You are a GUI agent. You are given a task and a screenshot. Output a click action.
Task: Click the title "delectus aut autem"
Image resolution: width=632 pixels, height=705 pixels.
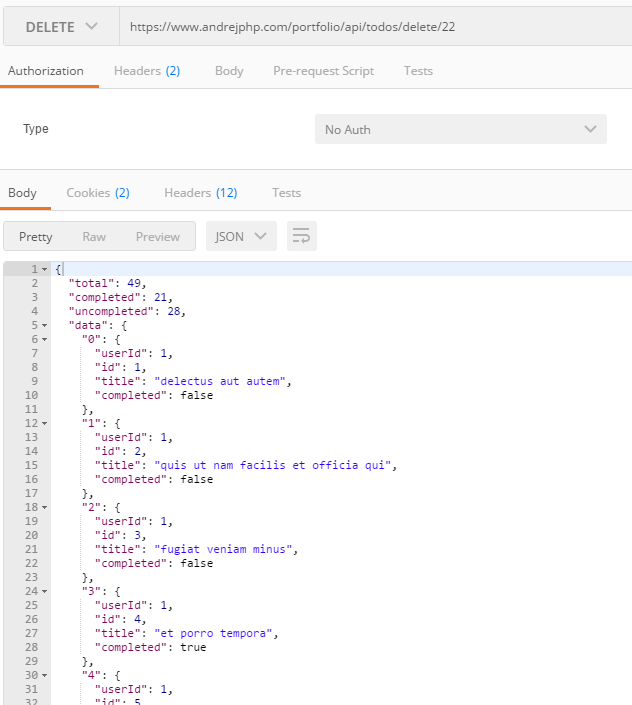(220, 381)
